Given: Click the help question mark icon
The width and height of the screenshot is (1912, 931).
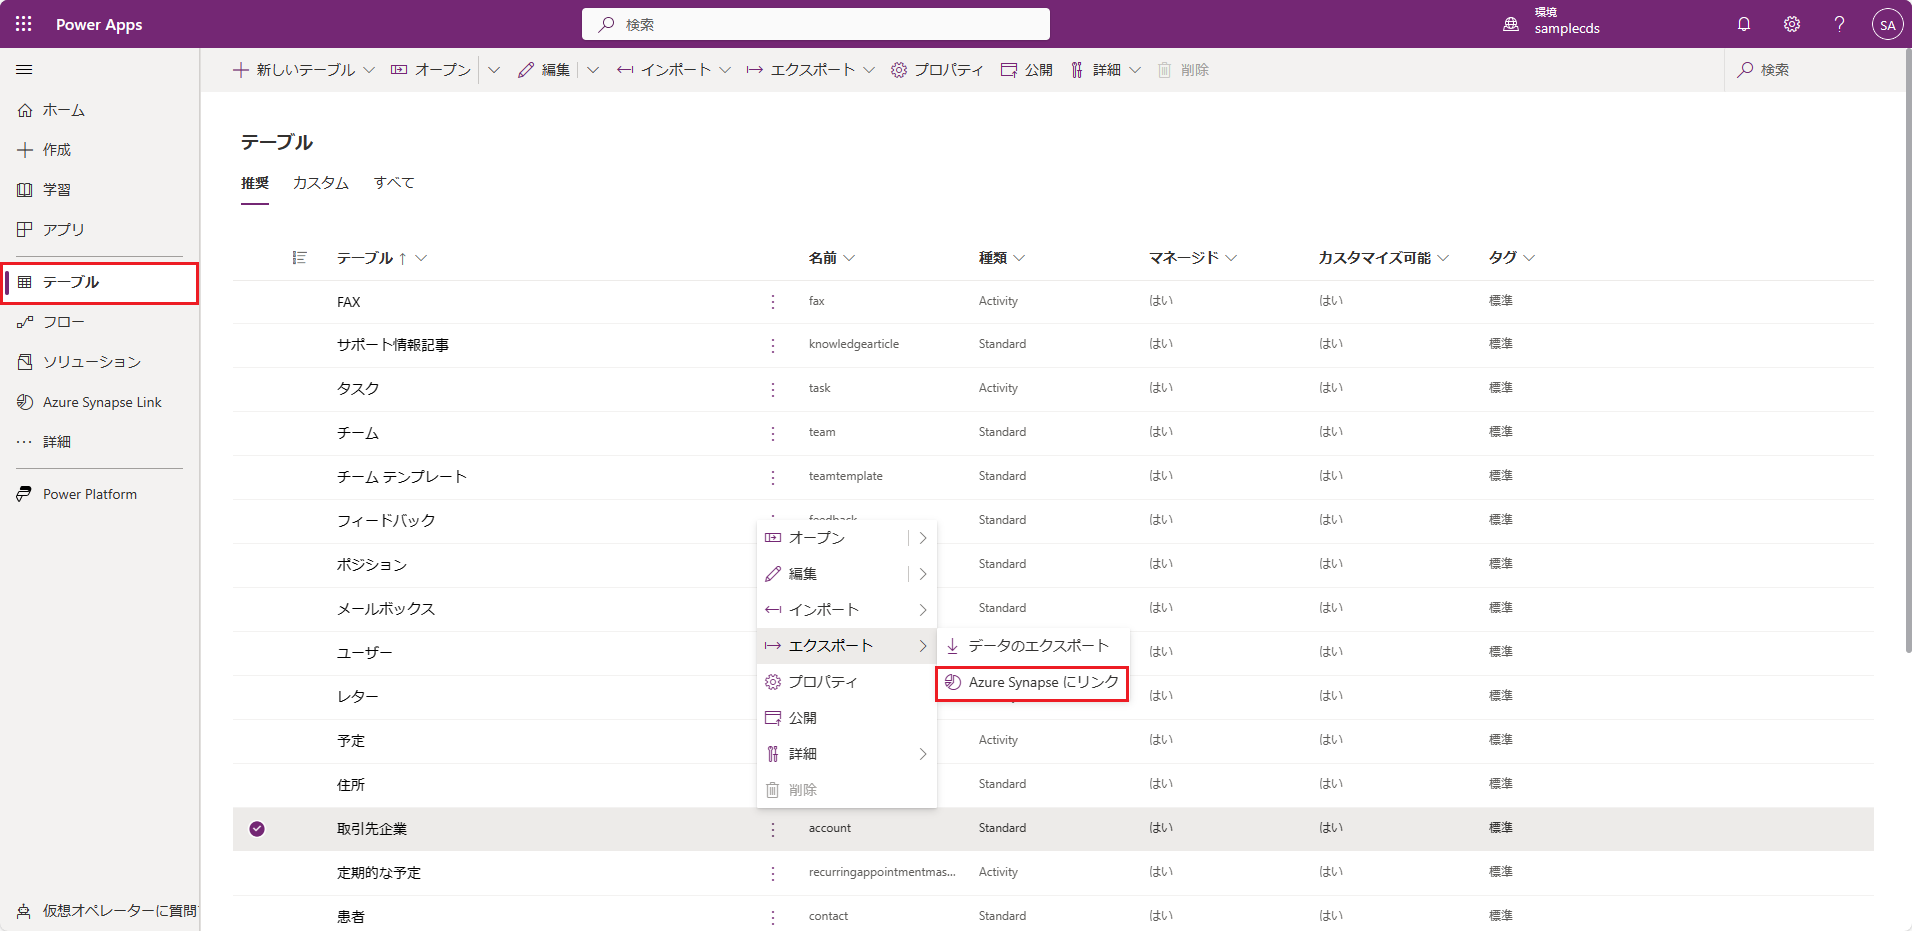Looking at the screenshot, I should (x=1839, y=24).
